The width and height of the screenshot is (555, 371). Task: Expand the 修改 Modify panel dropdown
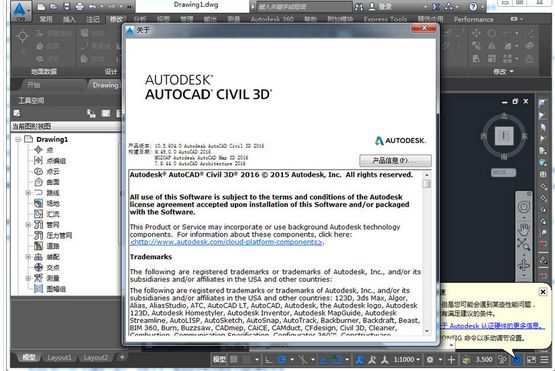pos(503,72)
